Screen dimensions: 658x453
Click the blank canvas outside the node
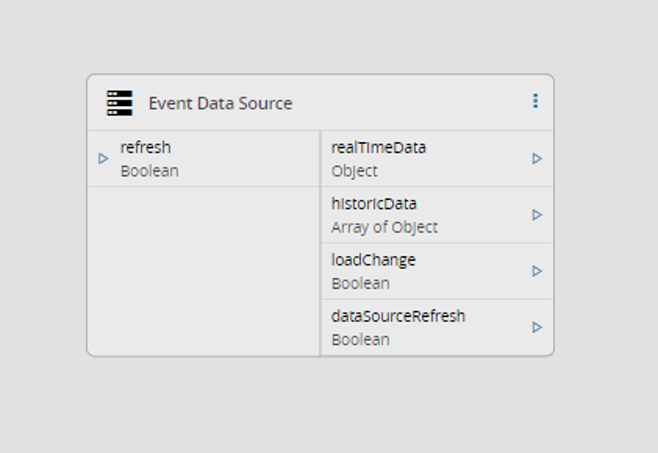coord(330,410)
